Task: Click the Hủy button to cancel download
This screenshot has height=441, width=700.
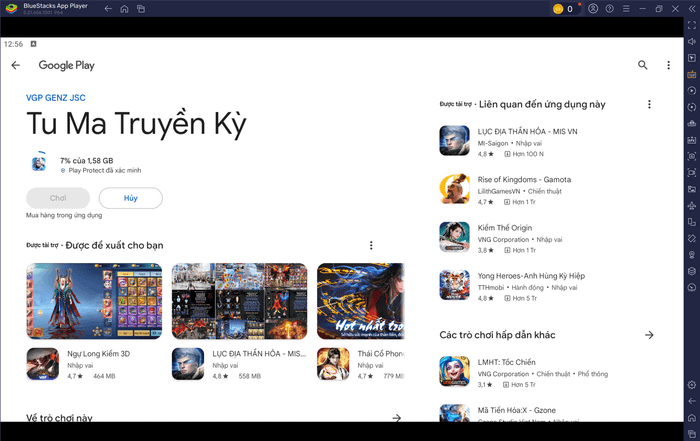Action: [130, 198]
